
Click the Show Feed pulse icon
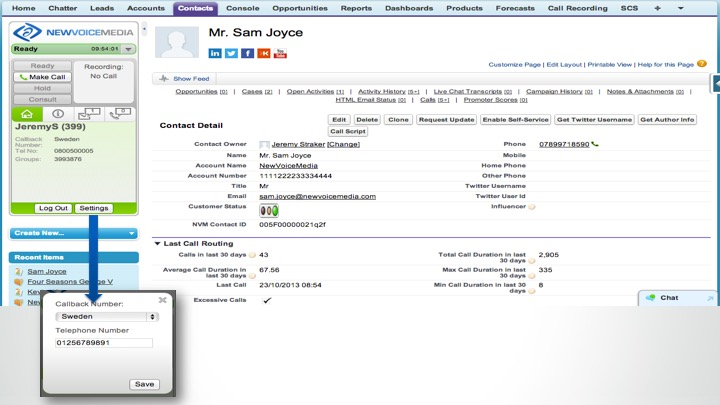click(x=164, y=79)
